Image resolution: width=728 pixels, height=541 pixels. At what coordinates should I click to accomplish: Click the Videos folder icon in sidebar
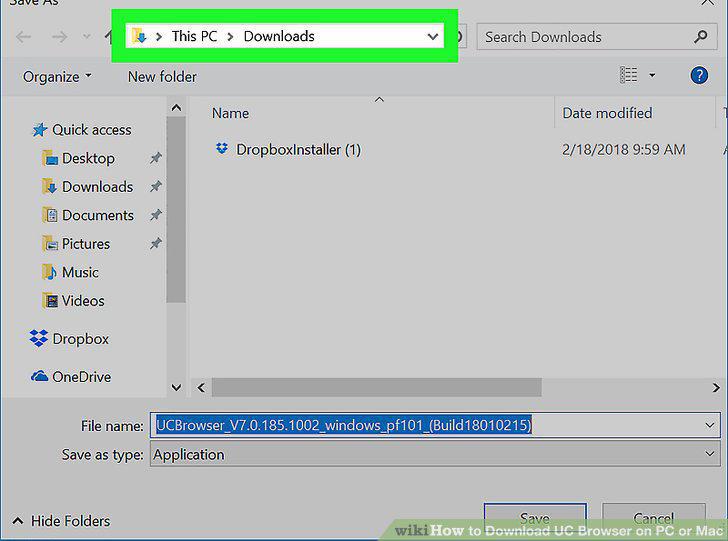pyautogui.click(x=50, y=301)
